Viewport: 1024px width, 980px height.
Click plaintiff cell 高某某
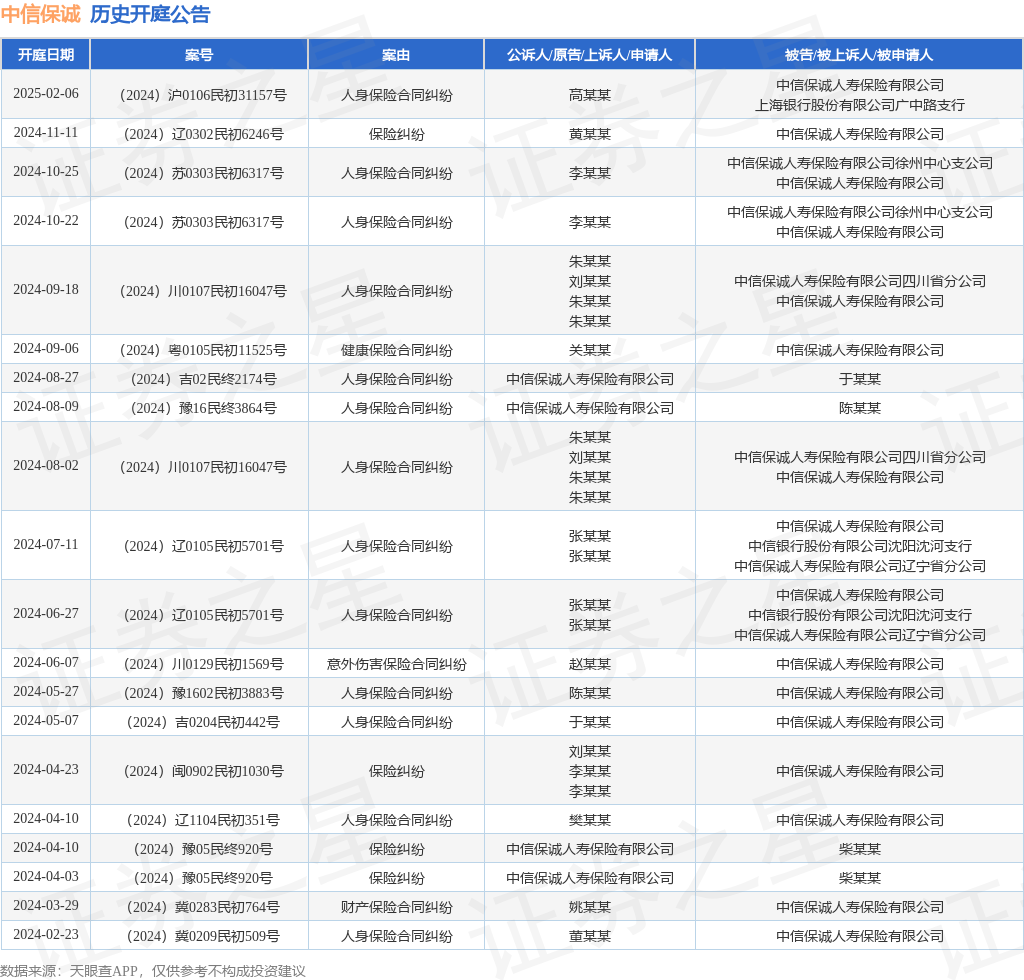point(590,95)
